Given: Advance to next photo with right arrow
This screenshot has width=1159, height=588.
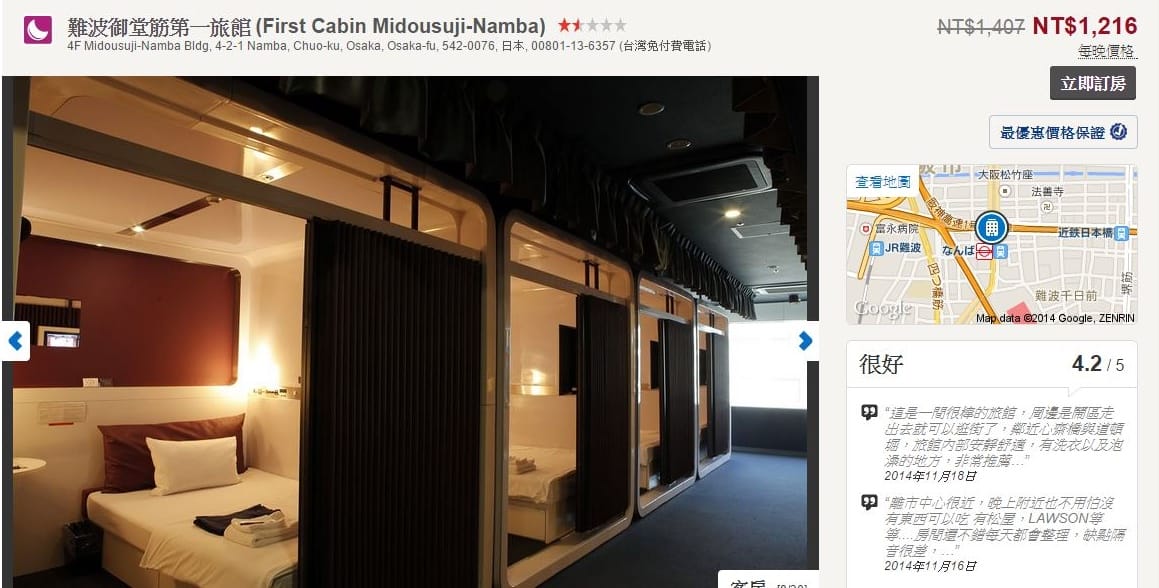Looking at the screenshot, I should [806, 341].
